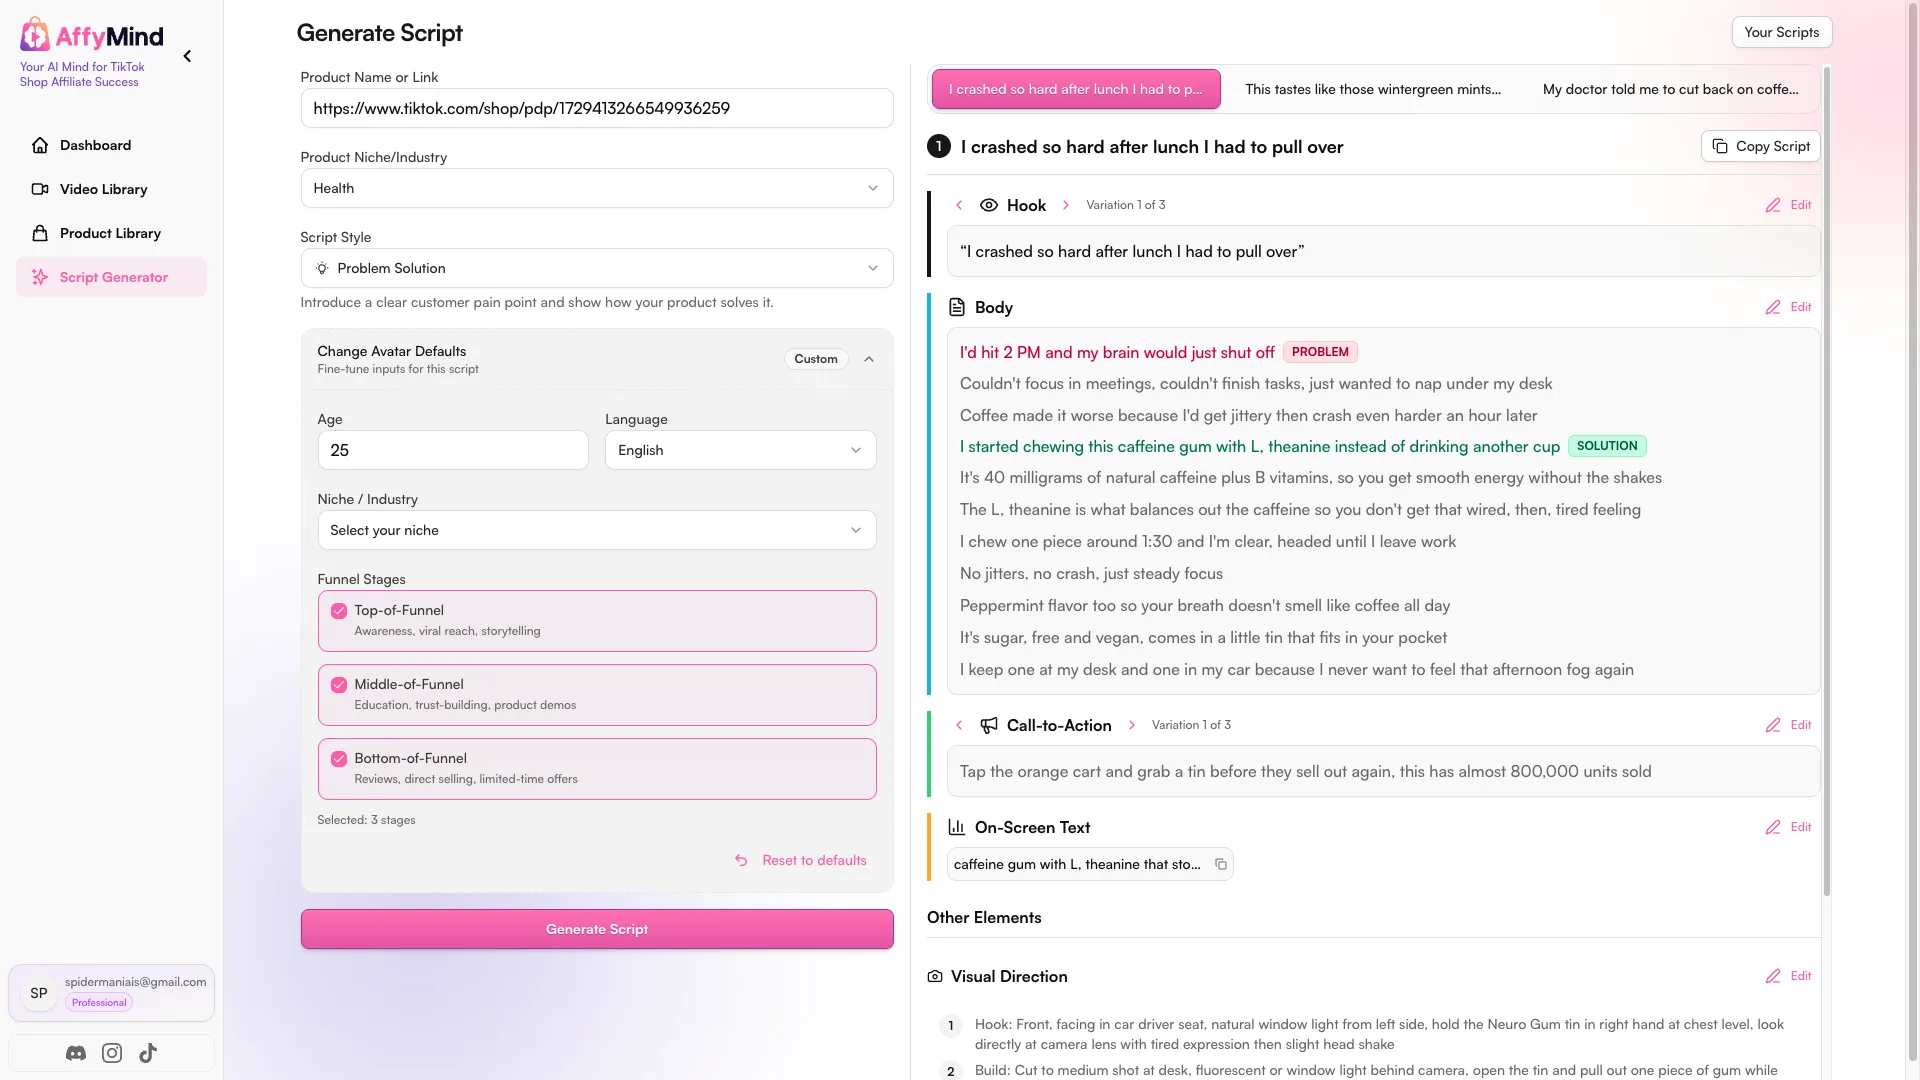Click the Product Library bag icon
Viewport: 1920px width, 1080px height.
click(x=40, y=233)
